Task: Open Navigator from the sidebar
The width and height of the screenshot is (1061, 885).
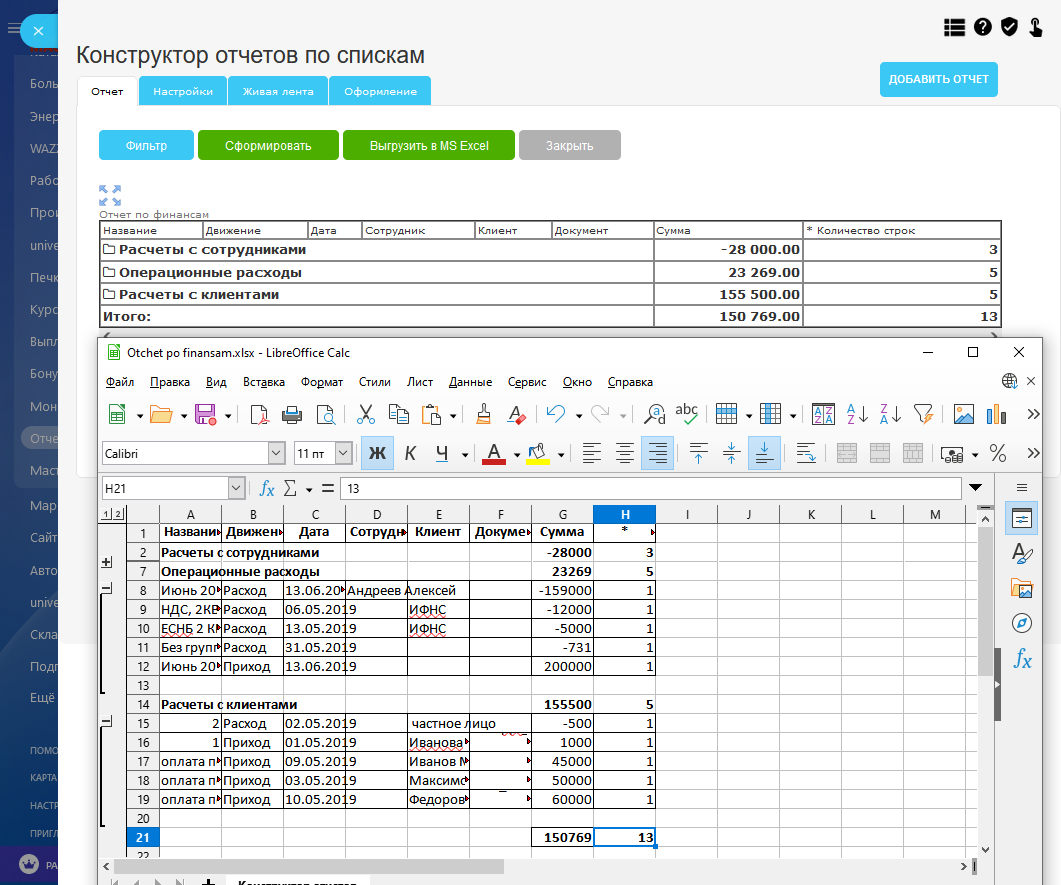Action: click(1022, 623)
